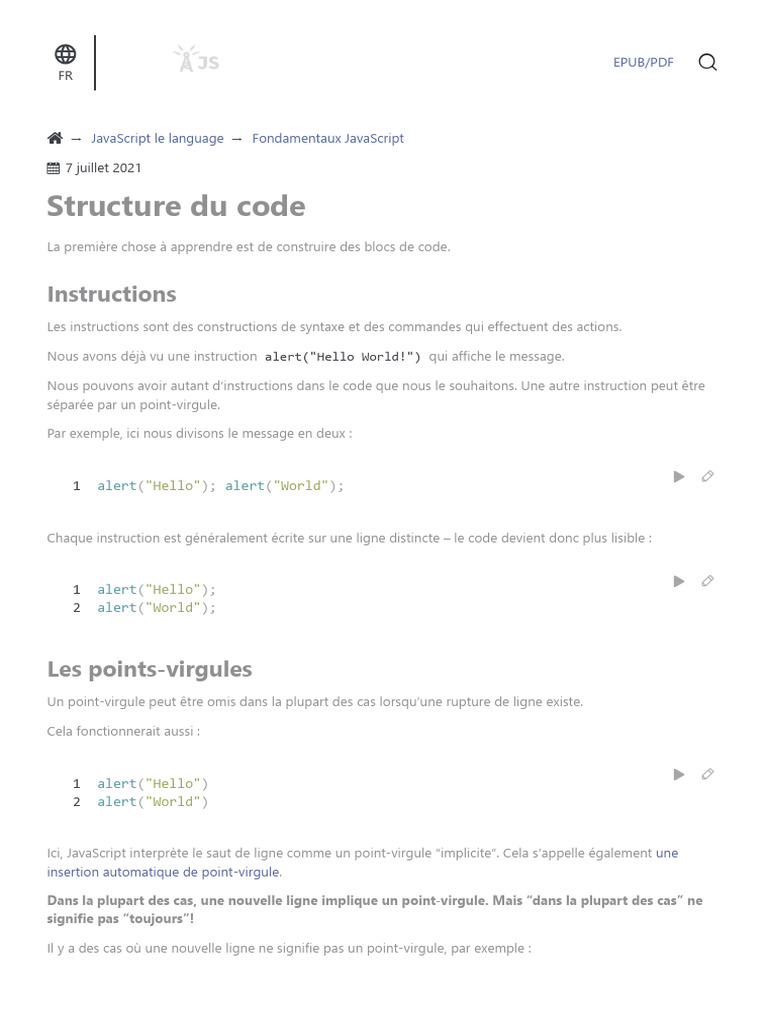Navigate to JavaScript le language breadcrumb
Image resolution: width=768 pixels, height=1024 pixels.
pos(157,139)
